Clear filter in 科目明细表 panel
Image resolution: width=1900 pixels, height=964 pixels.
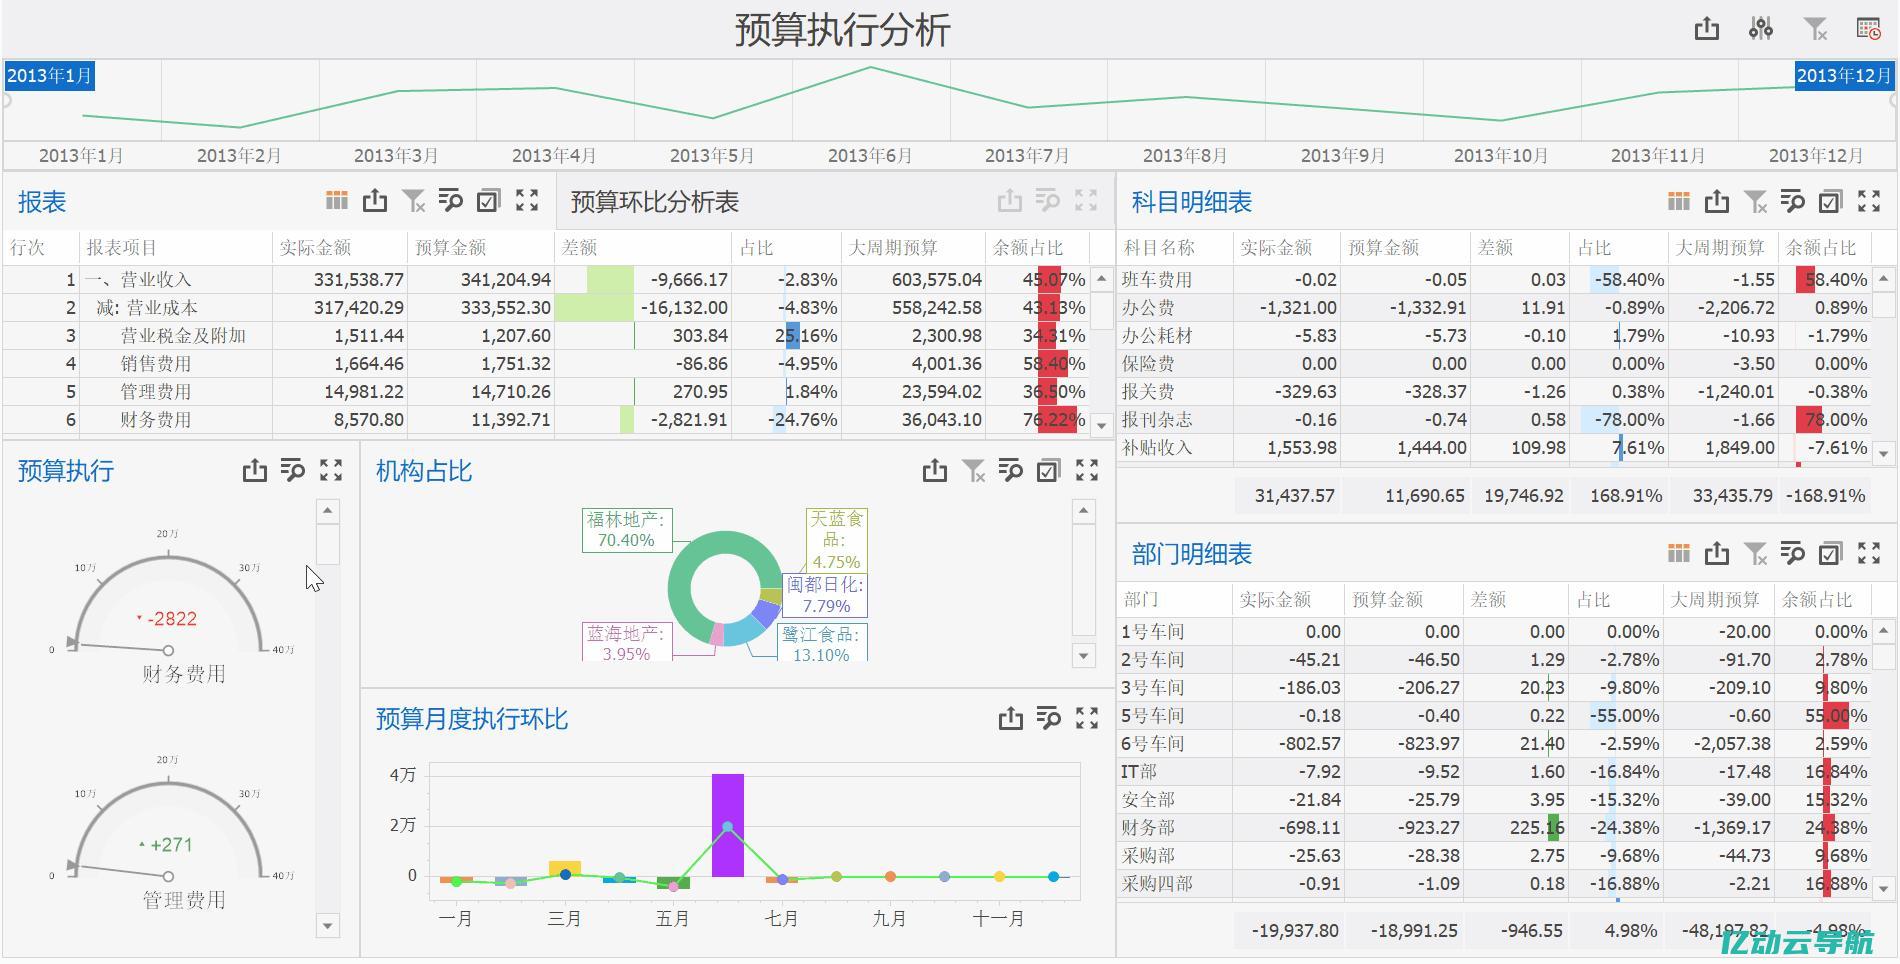pyautogui.click(x=1755, y=202)
